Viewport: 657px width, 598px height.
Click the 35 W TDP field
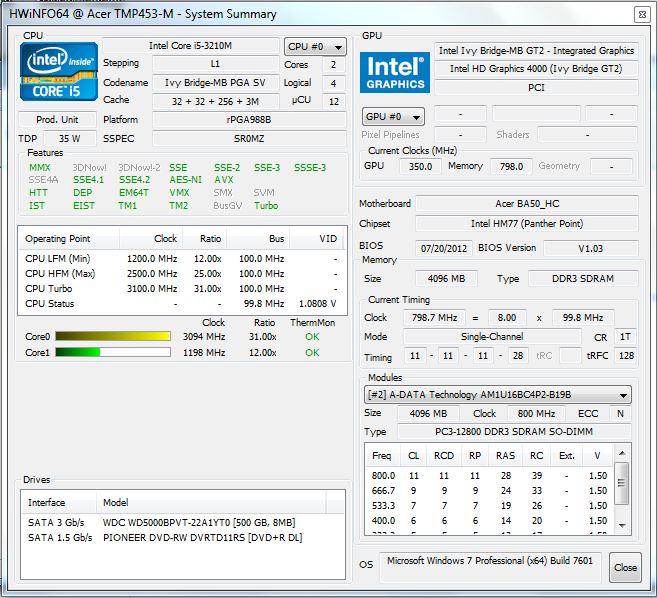[70, 138]
